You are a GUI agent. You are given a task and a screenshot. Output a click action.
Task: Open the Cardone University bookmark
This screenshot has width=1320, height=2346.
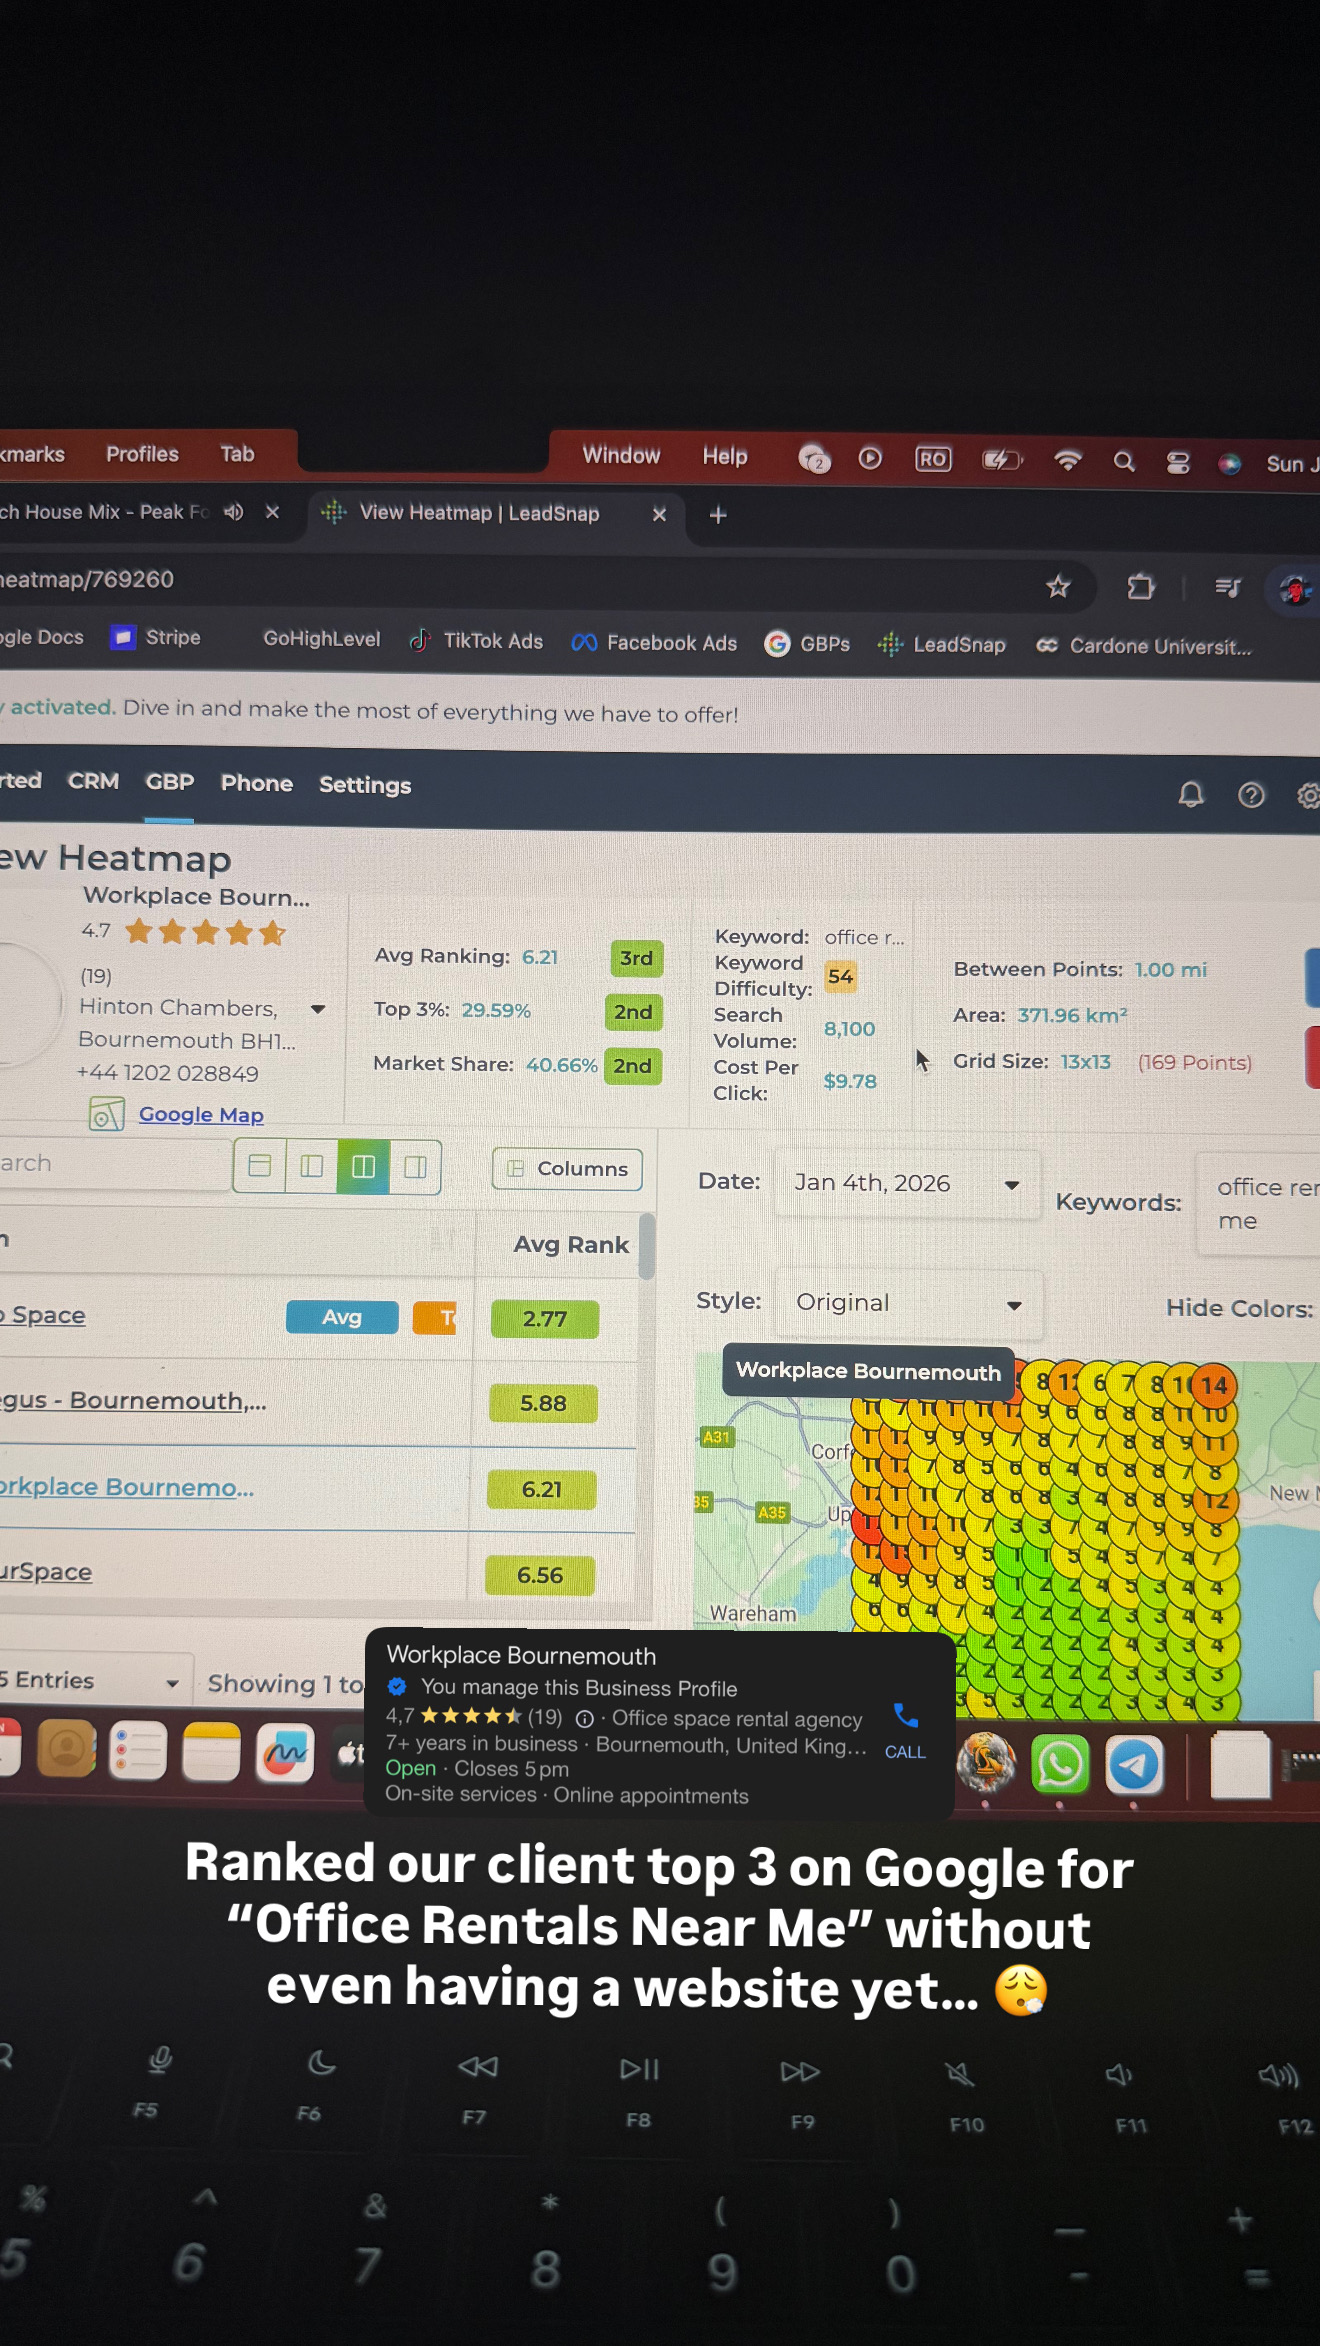[1143, 646]
